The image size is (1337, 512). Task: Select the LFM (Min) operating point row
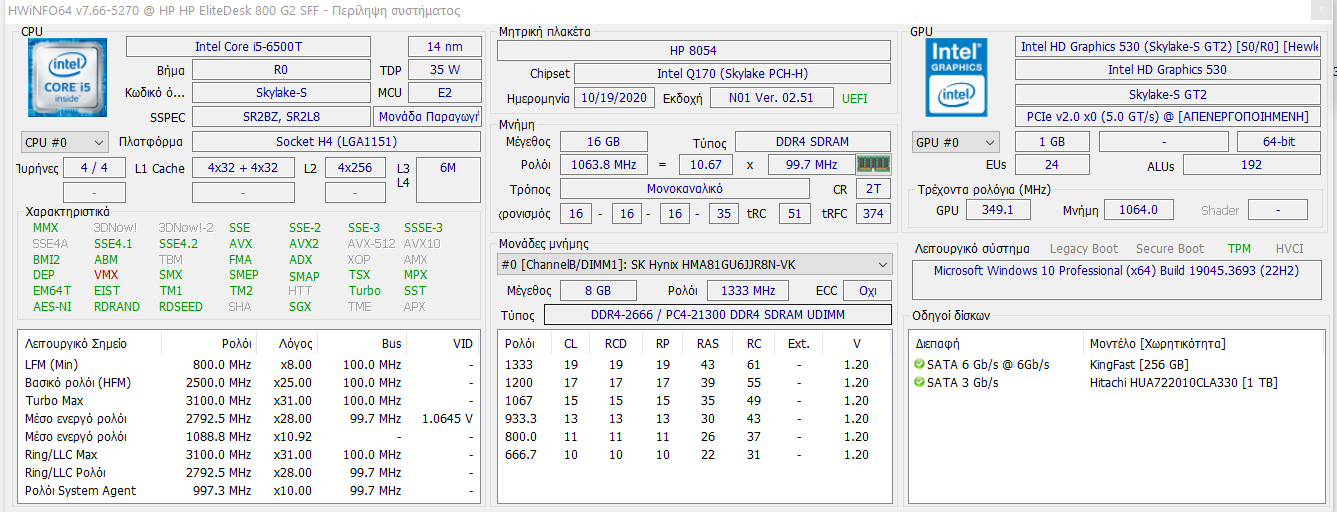(249, 365)
